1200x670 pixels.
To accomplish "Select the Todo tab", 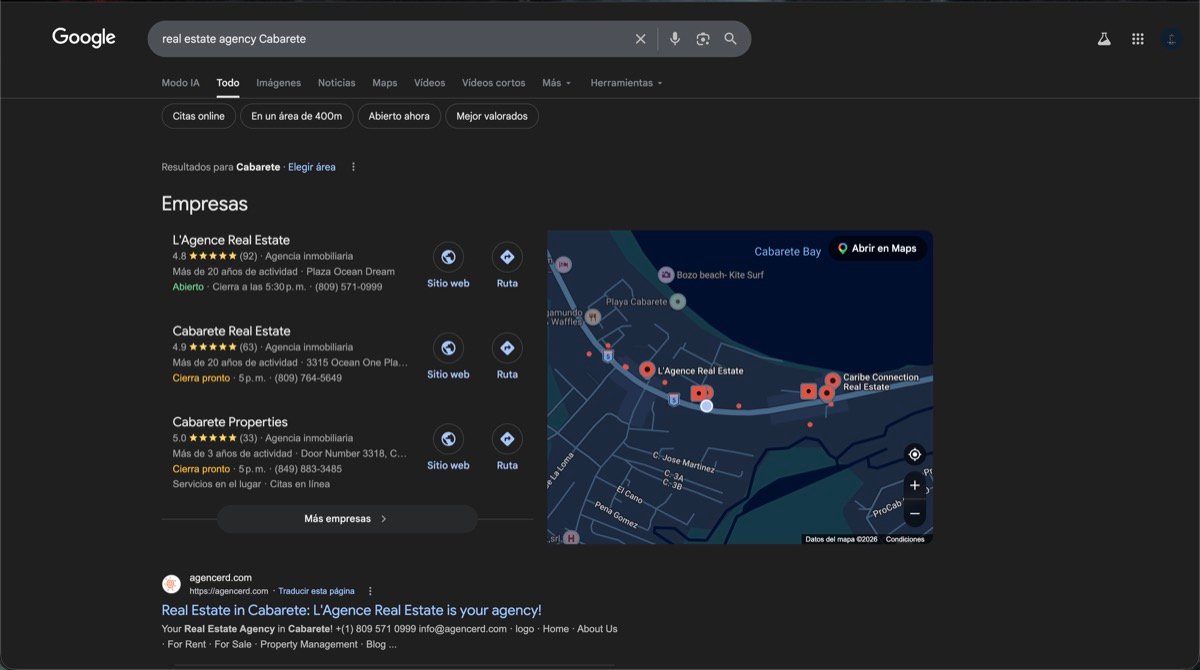I will tap(228, 83).
